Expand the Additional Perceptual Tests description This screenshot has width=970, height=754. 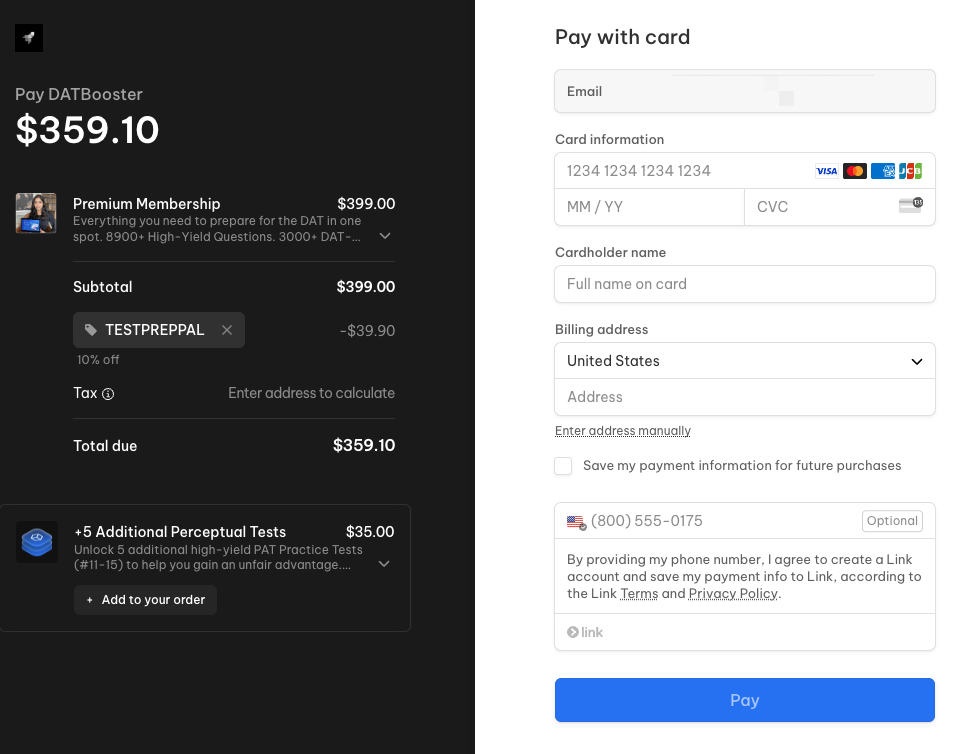[x=384, y=564]
